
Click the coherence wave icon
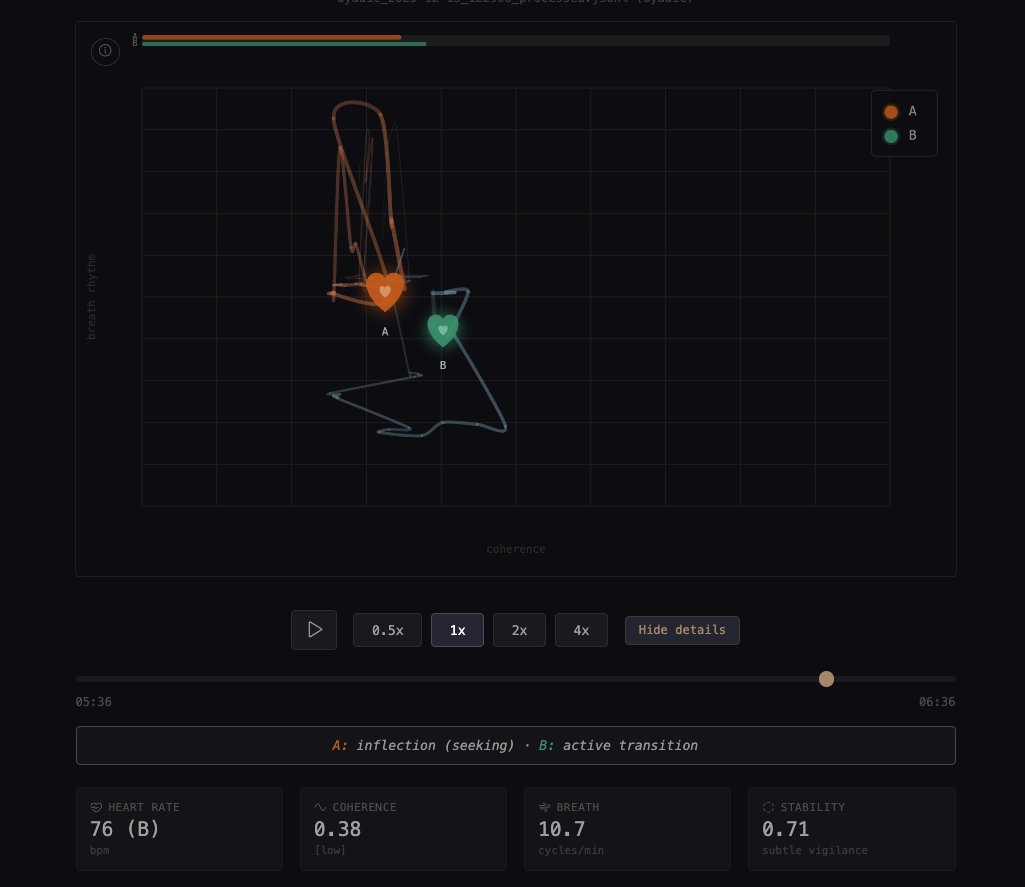(320, 807)
